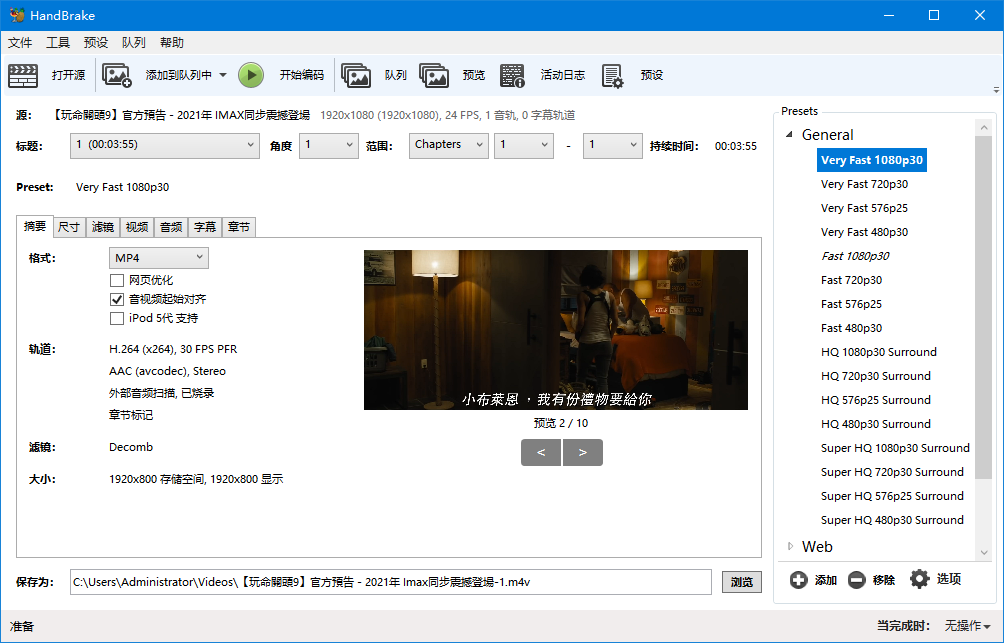Click the Add to Queue picture icon
Viewport: 1004px width, 643px height.
click(x=117, y=76)
